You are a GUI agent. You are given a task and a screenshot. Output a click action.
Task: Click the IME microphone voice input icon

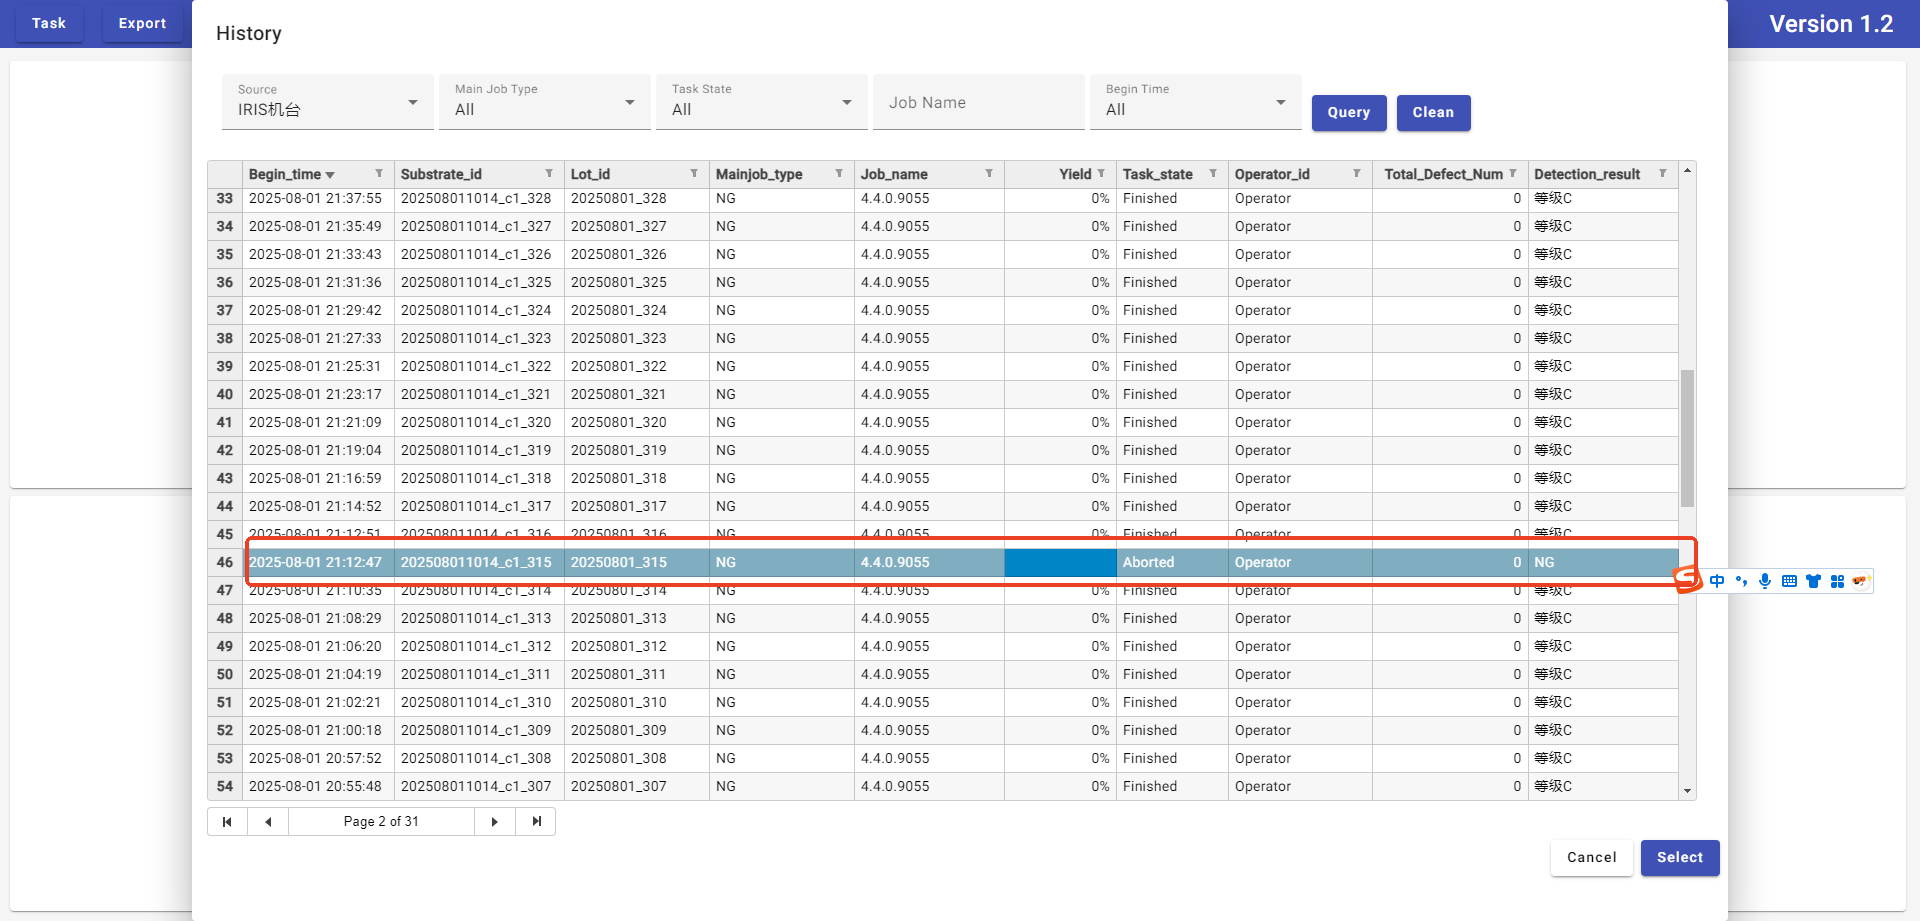point(1765,581)
